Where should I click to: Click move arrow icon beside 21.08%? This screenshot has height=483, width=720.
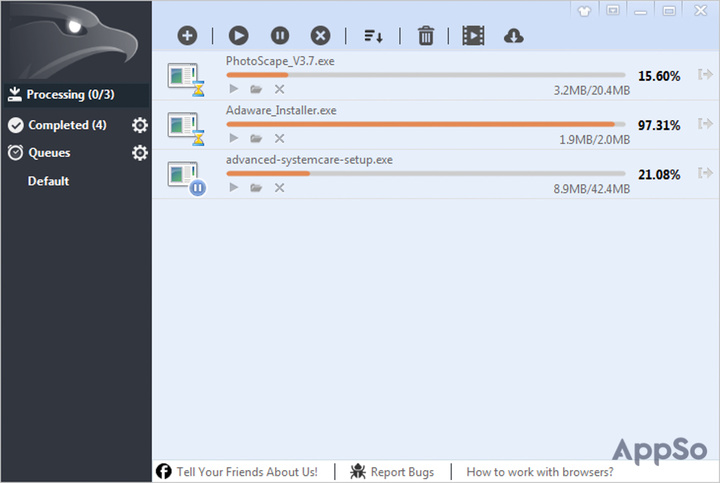tap(705, 173)
